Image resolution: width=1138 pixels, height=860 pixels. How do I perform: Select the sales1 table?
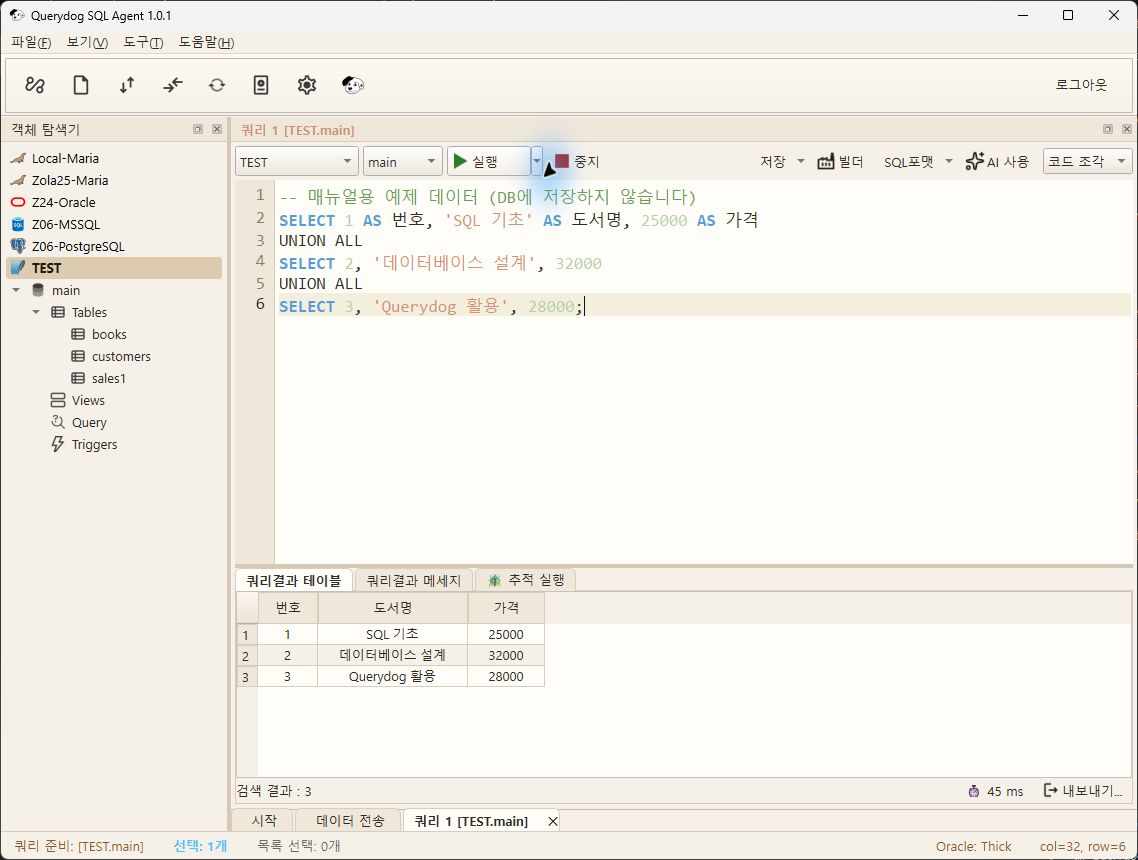click(109, 378)
